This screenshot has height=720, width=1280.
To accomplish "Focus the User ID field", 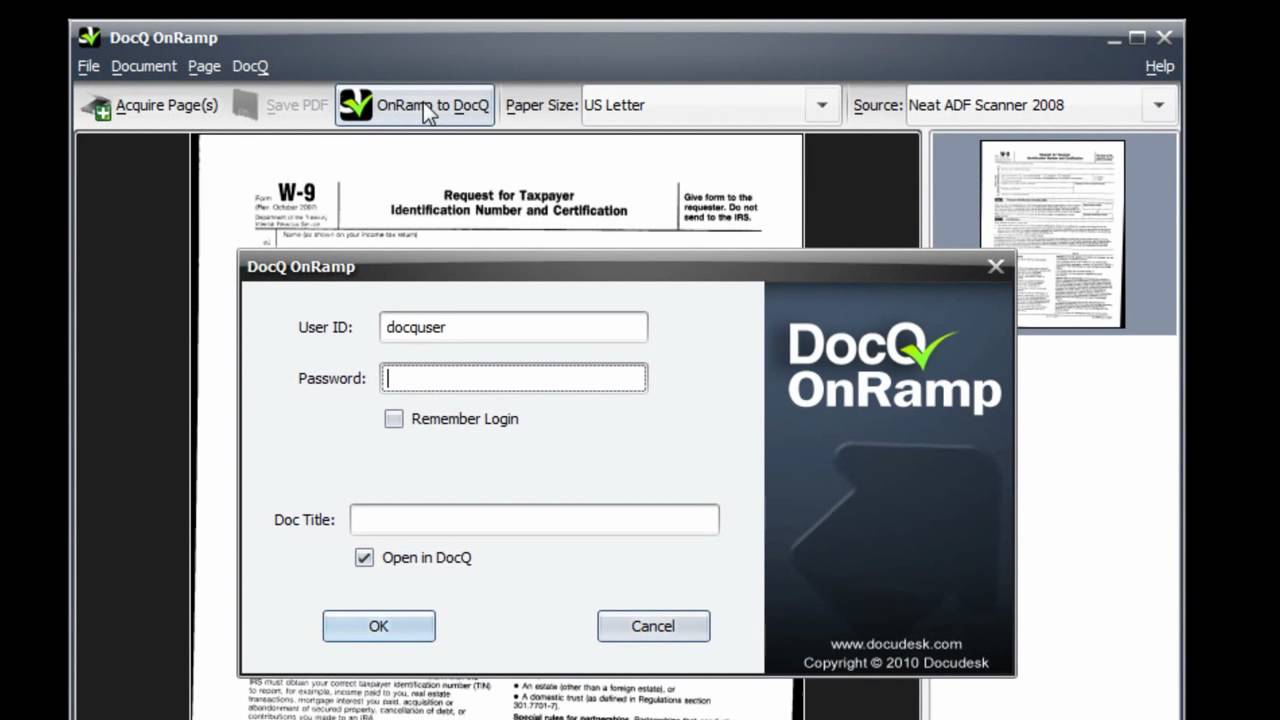I will [x=514, y=327].
